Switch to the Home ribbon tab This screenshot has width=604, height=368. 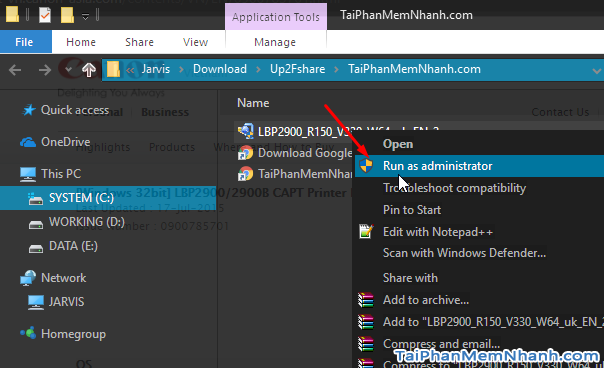[x=81, y=42]
